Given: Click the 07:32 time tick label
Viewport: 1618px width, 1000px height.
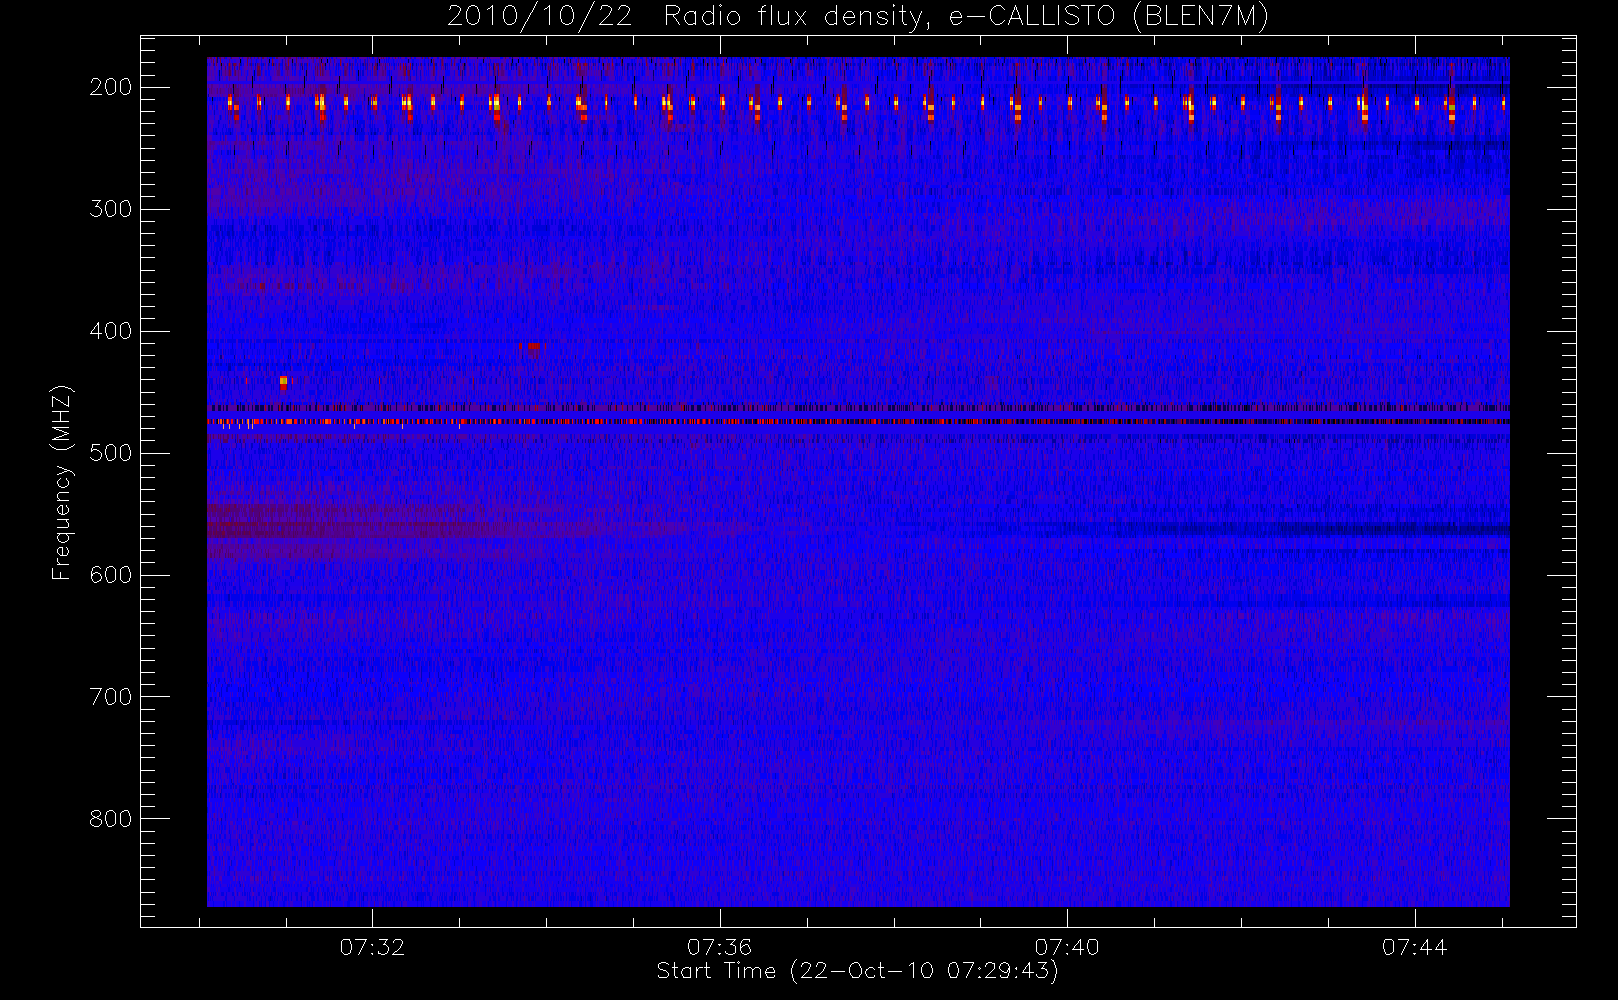Looking at the screenshot, I should 372,947.
